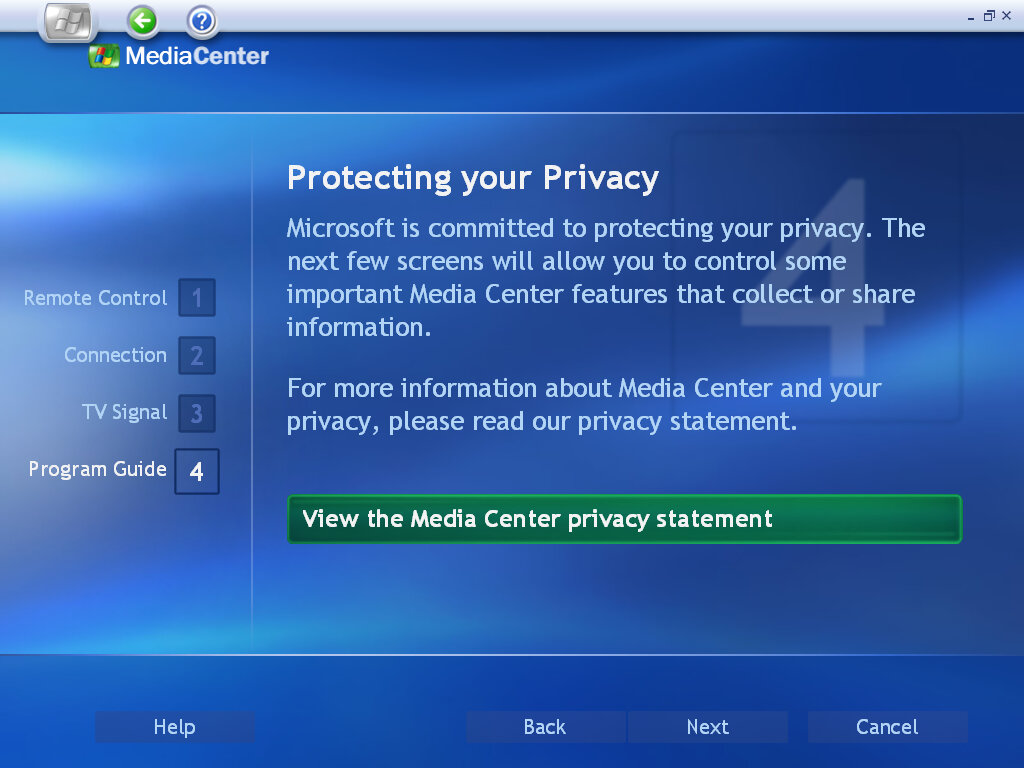The height and width of the screenshot is (768, 1024).
Task: Click the MediaCenter logo
Action: tap(180, 56)
